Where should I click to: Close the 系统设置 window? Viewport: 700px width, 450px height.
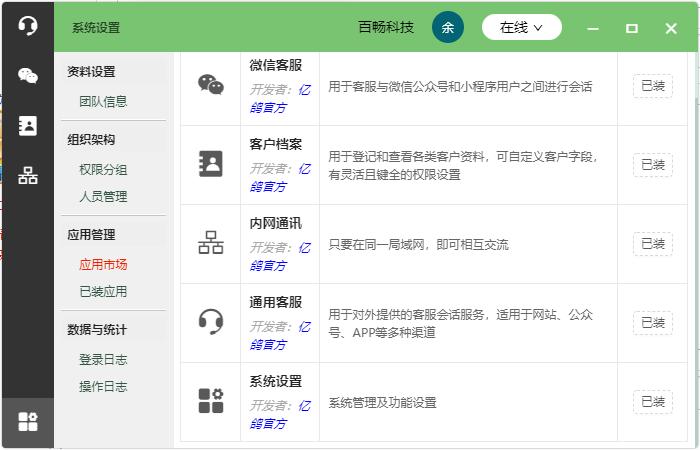(671, 29)
